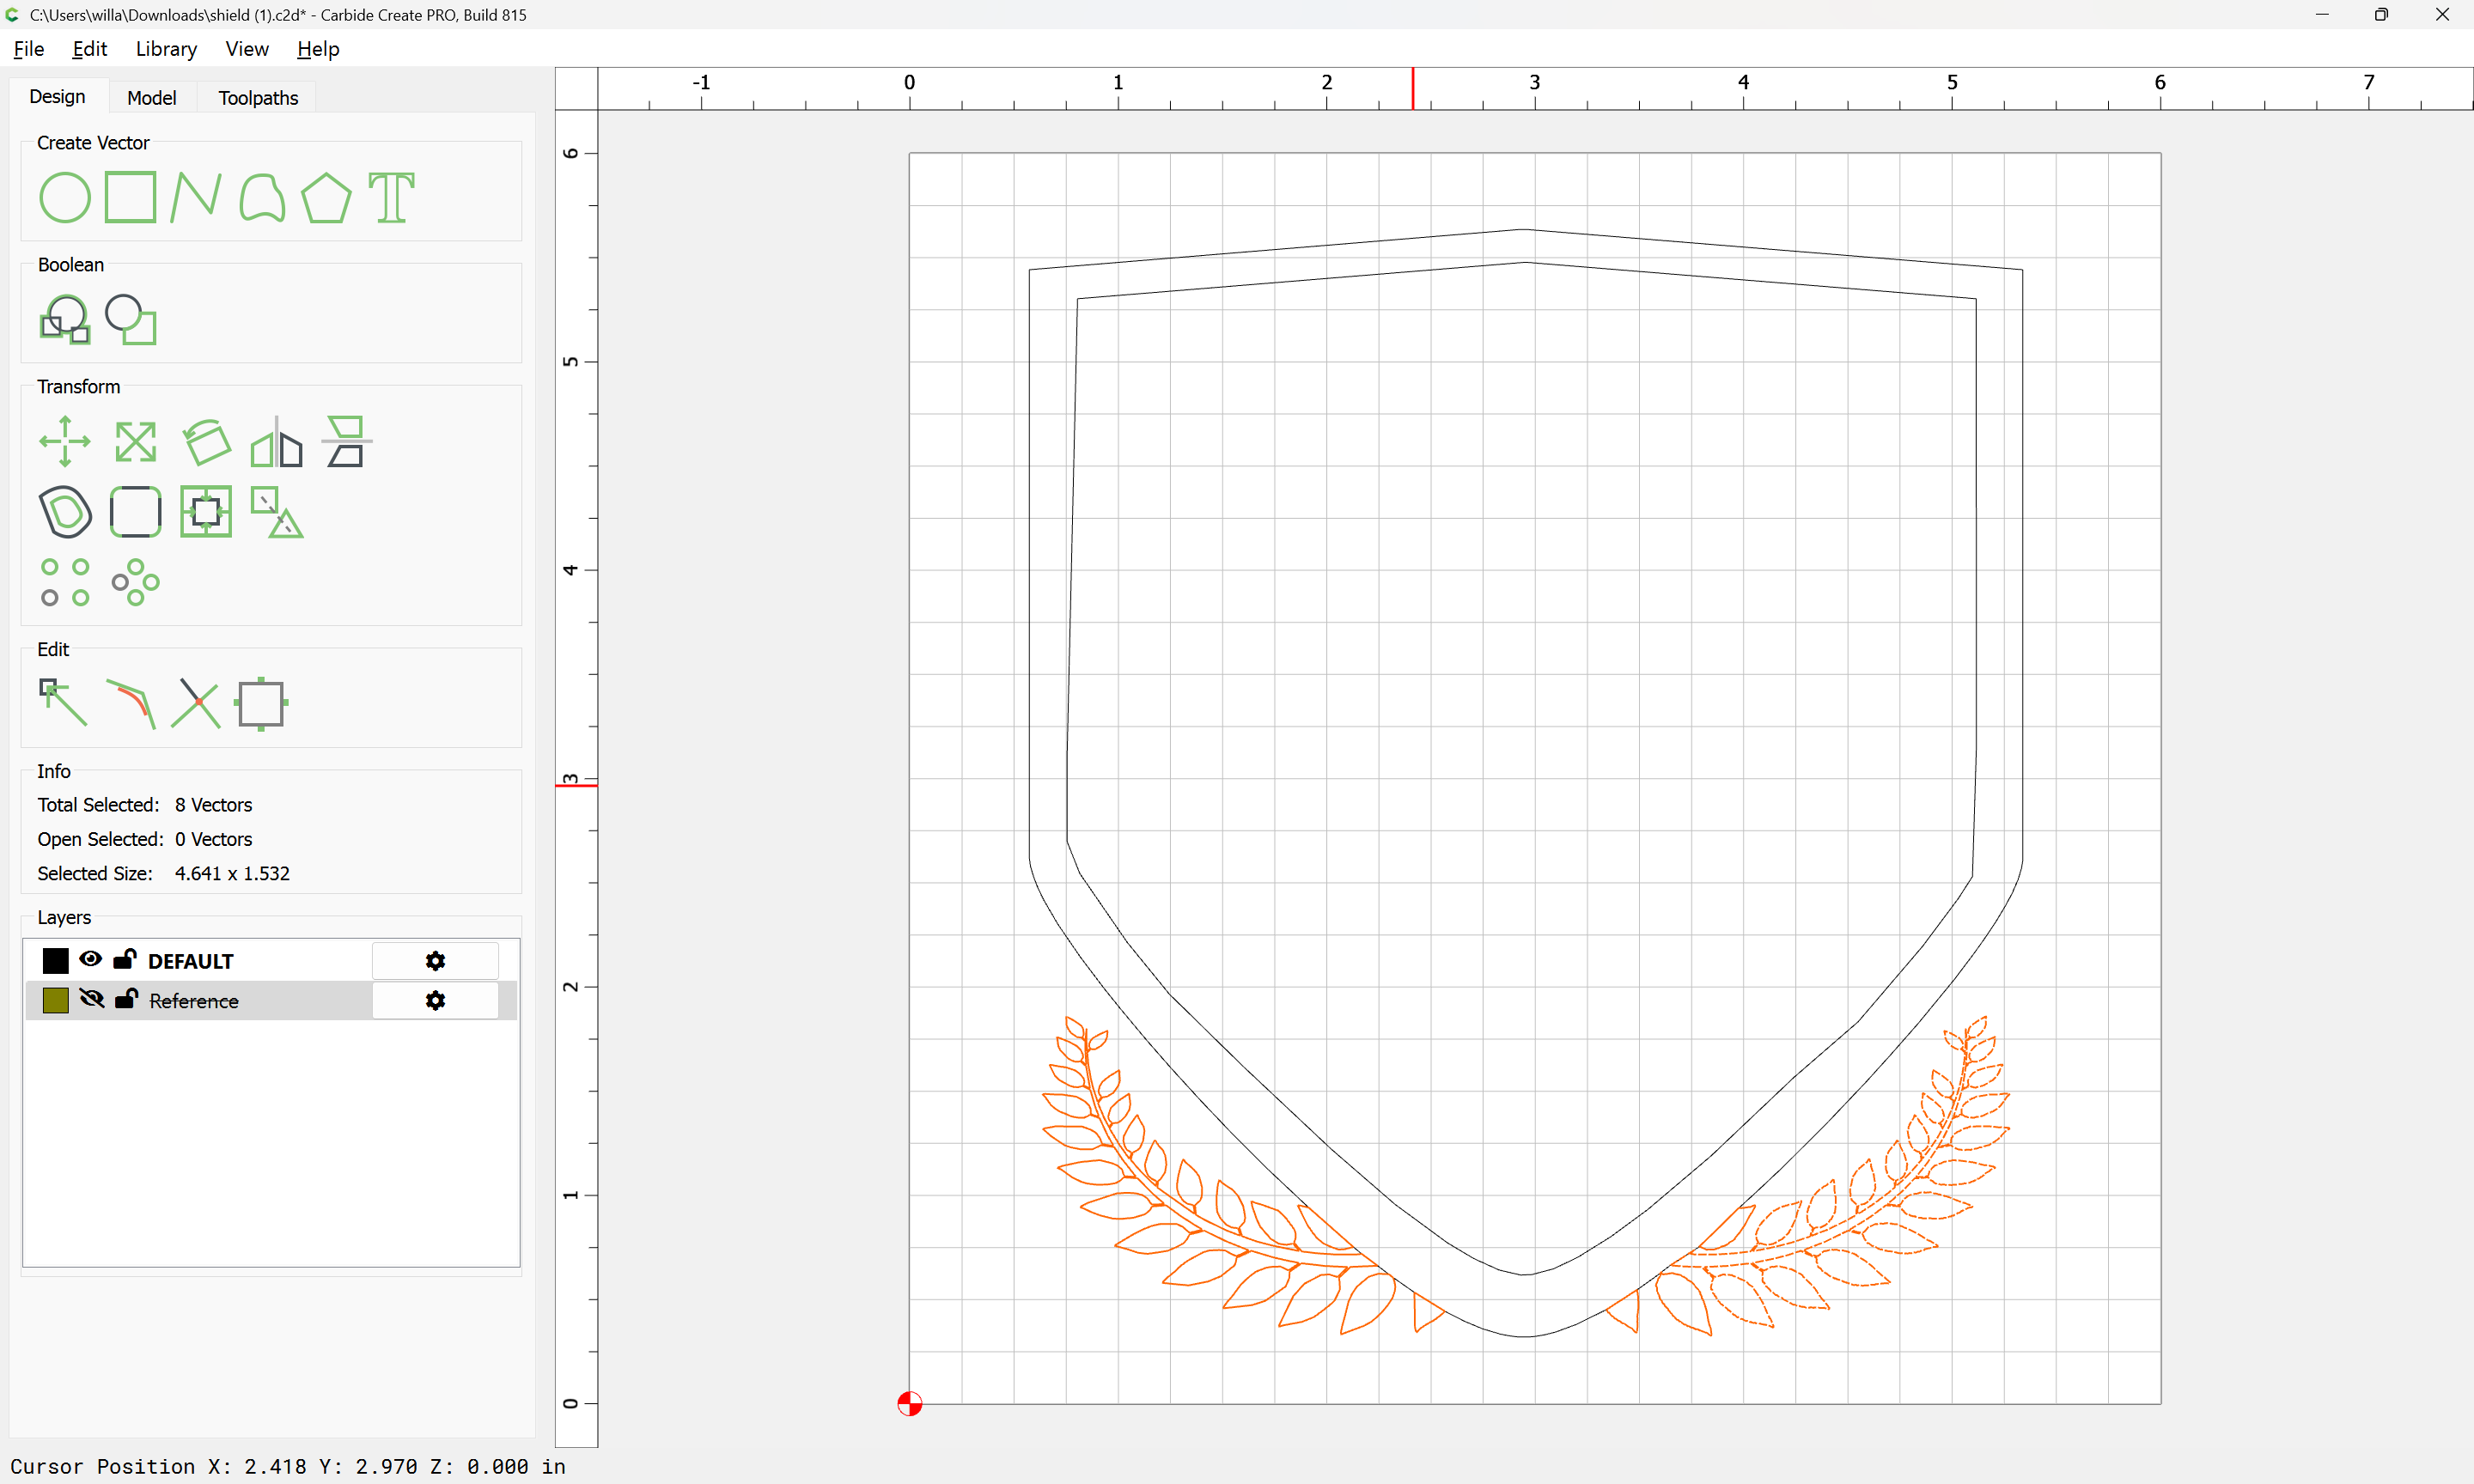This screenshot has width=2474, height=1484.
Task: Open DEFAULT layer gear settings
Action: pos(435,961)
